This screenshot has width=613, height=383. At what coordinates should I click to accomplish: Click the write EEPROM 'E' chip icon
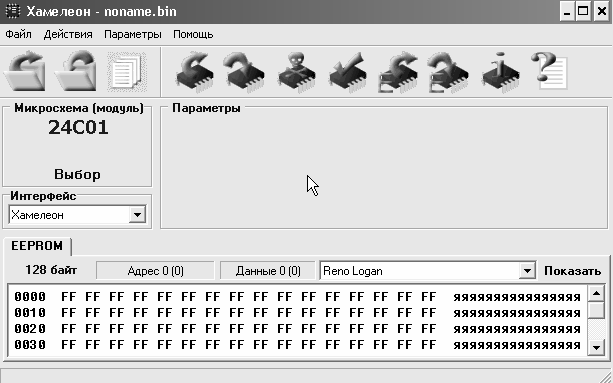click(x=448, y=72)
